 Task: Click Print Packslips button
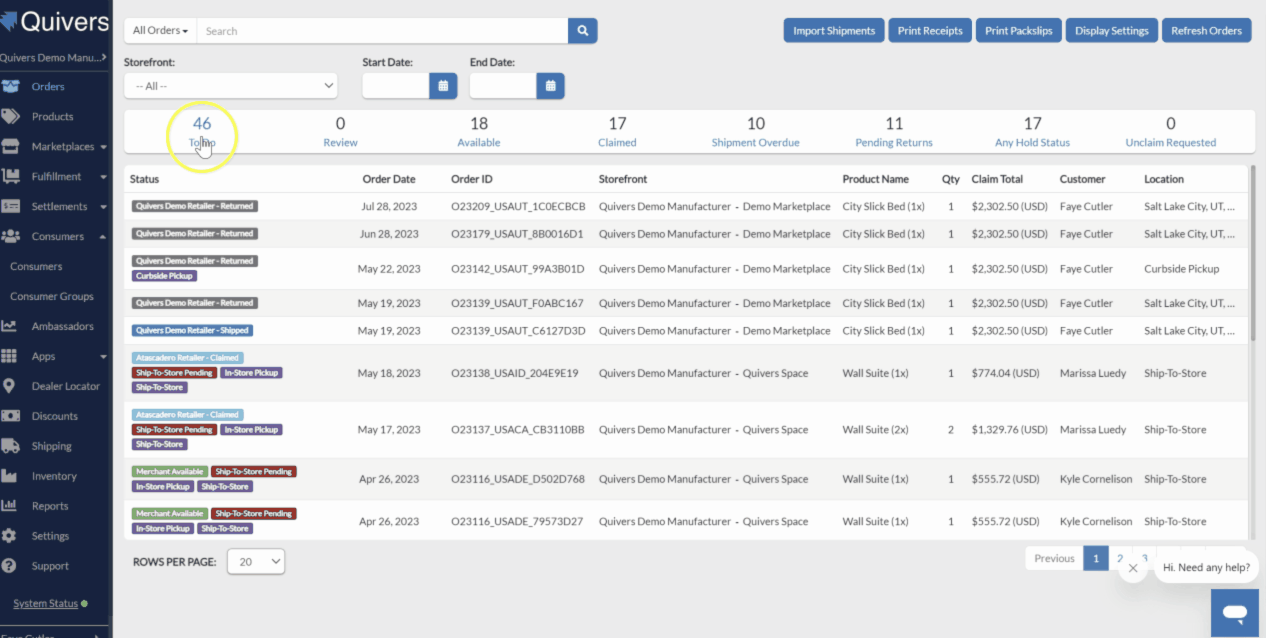tap(1018, 31)
